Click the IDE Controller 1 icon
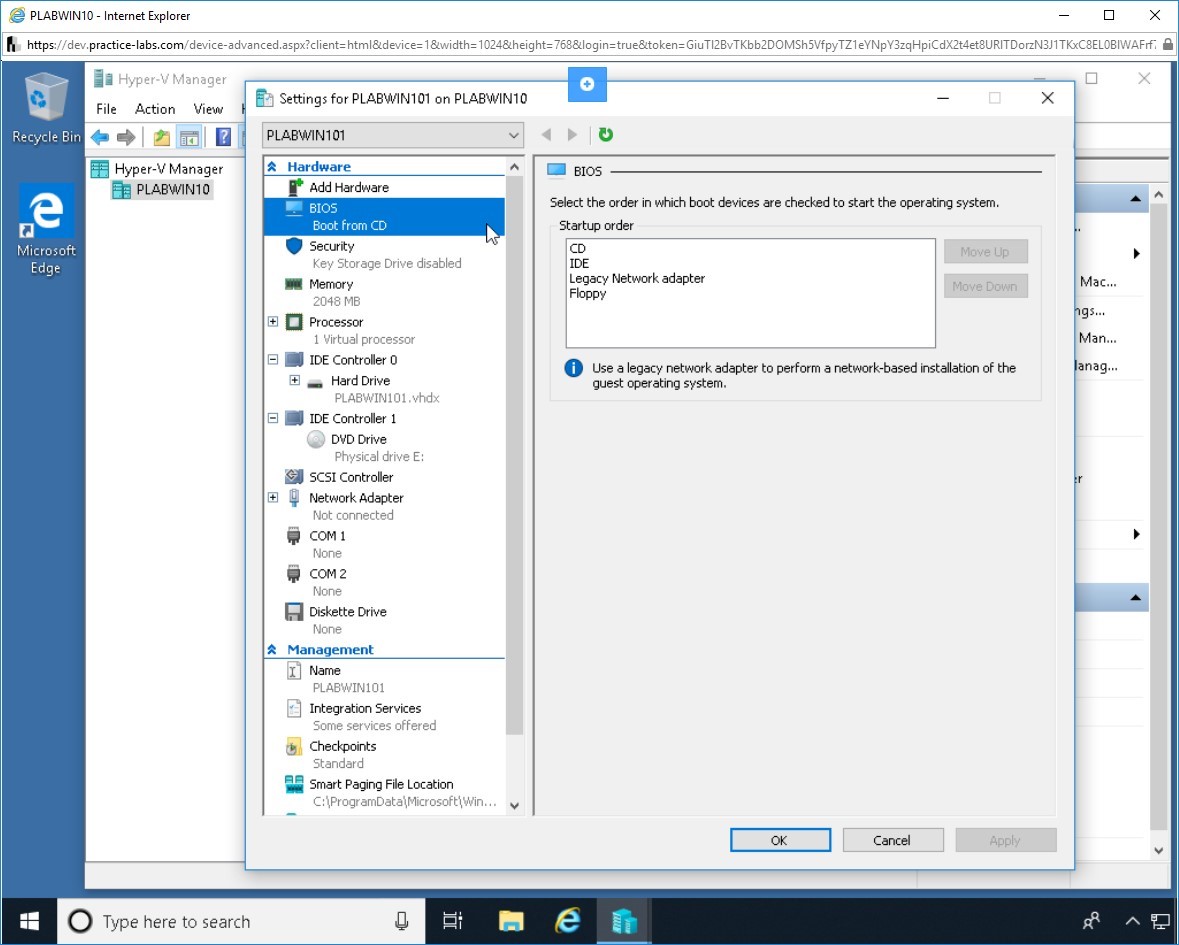This screenshot has width=1179, height=945. coord(294,418)
